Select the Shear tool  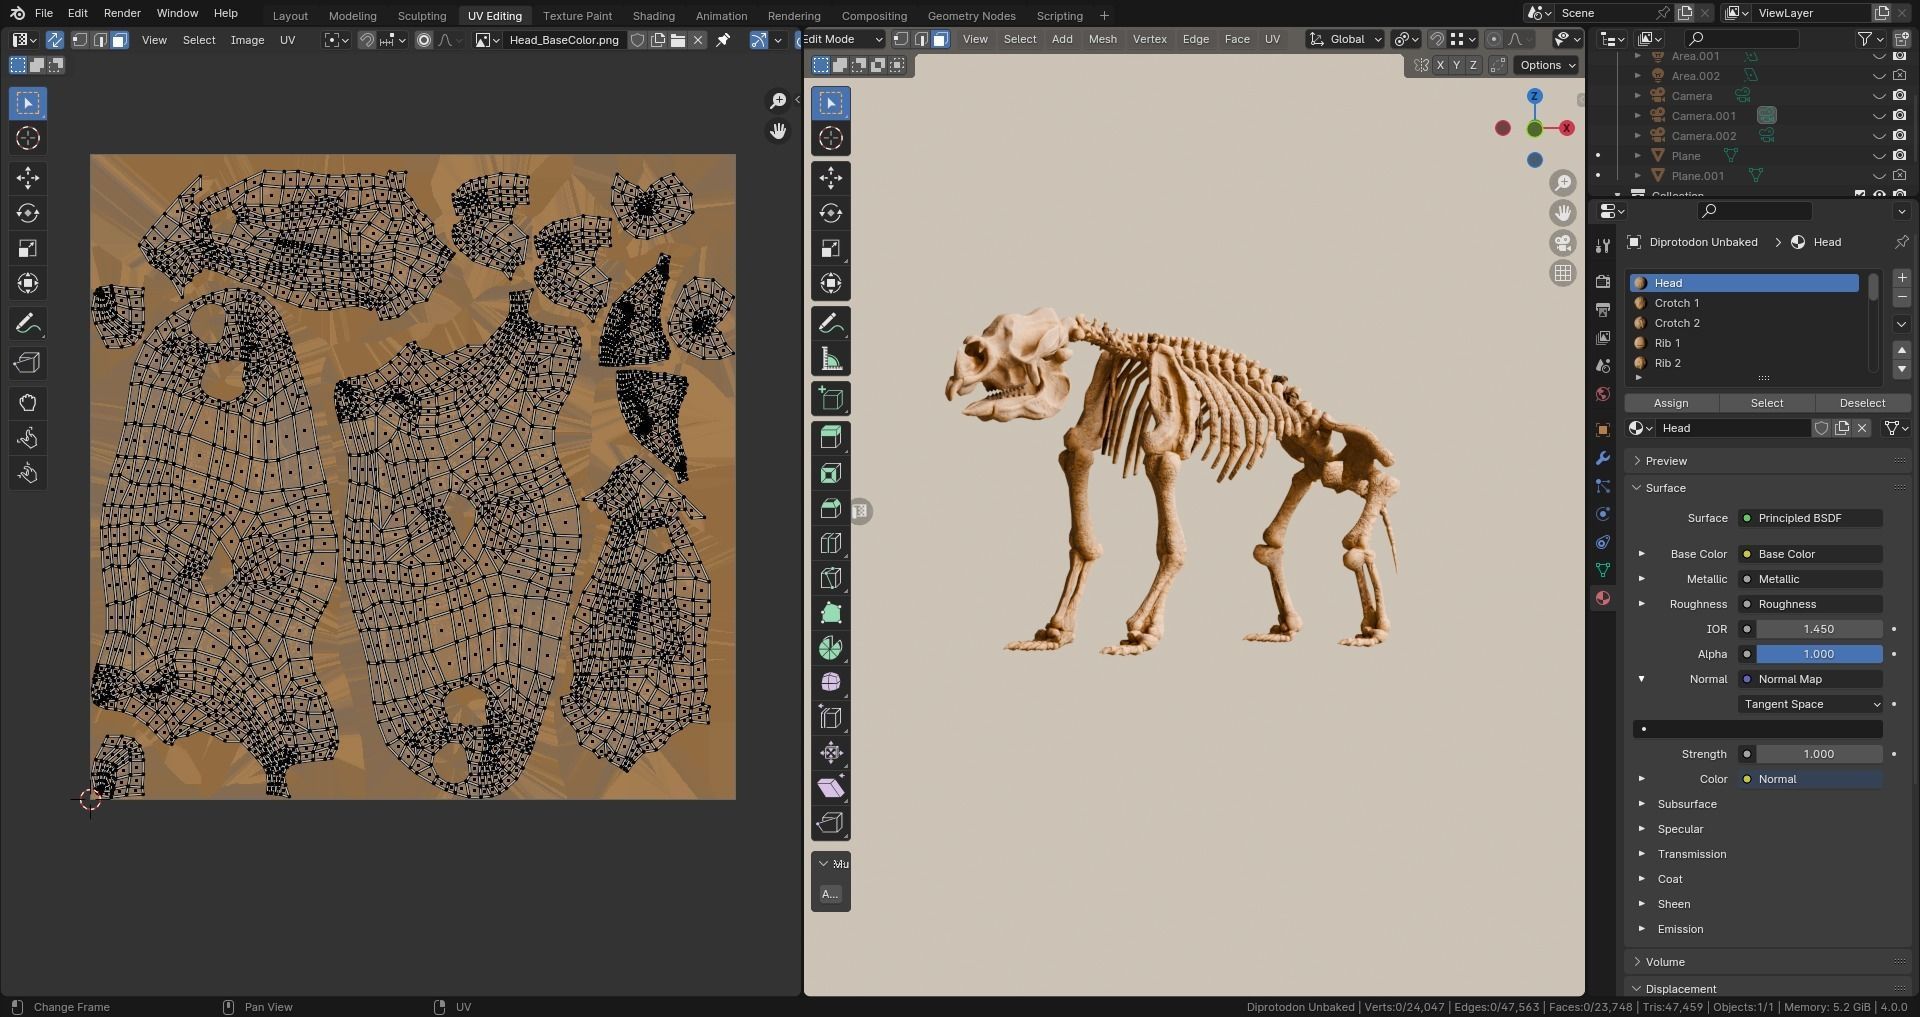[x=831, y=788]
